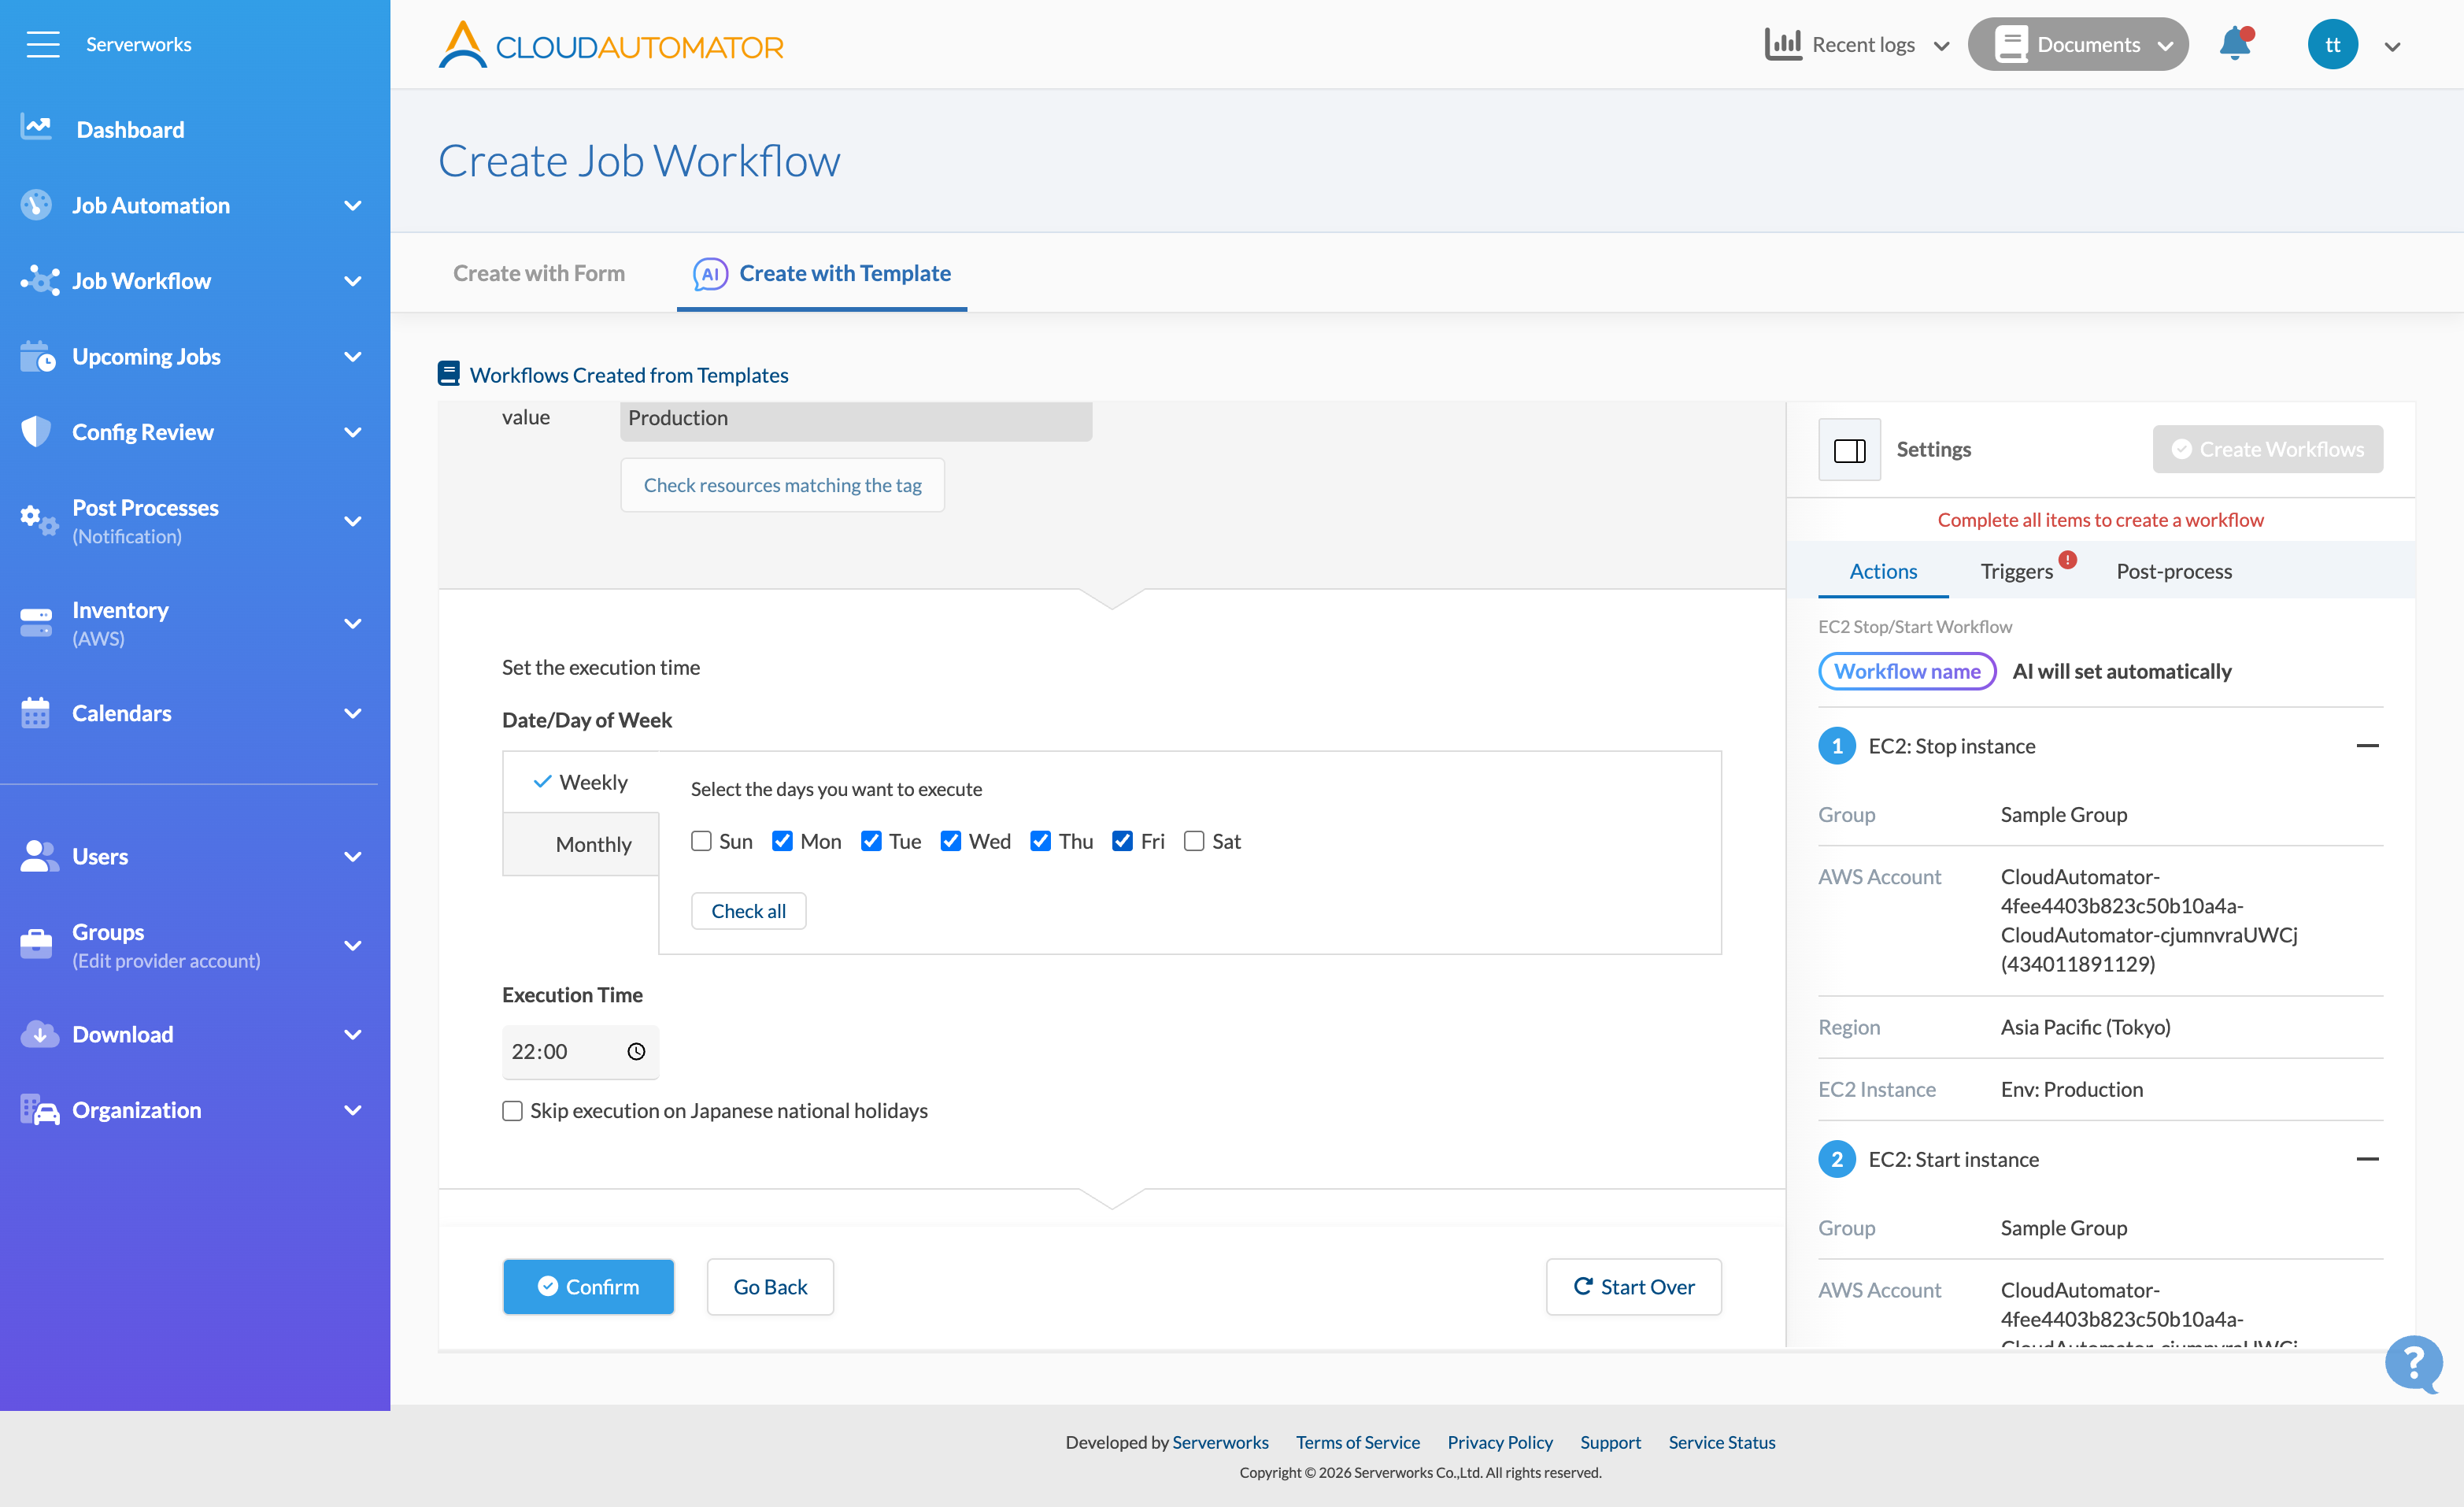Click the clock icon in Execution Time field
This screenshot has width=2464, height=1507.
(x=636, y=1052)
